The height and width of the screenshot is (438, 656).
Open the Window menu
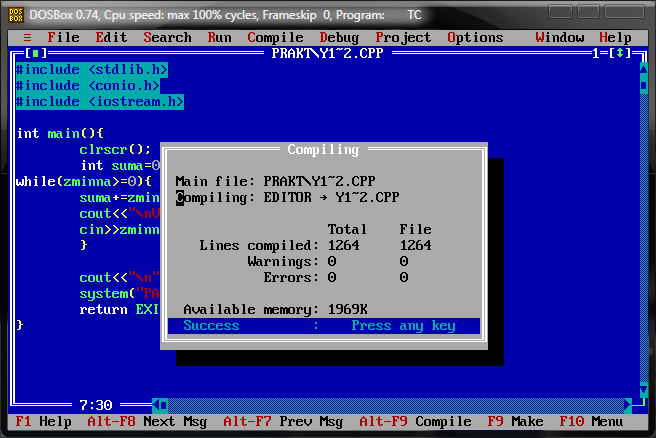[559, 38]
